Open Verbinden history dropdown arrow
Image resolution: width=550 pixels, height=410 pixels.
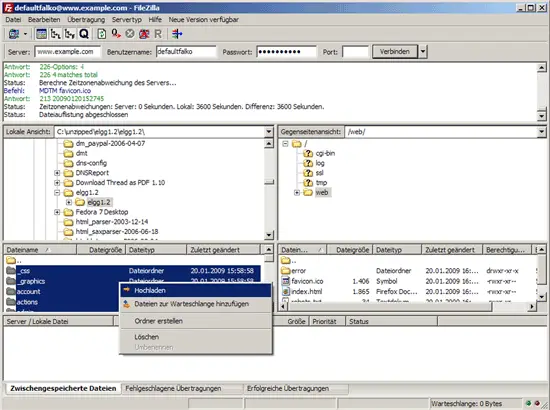(423, 52)
